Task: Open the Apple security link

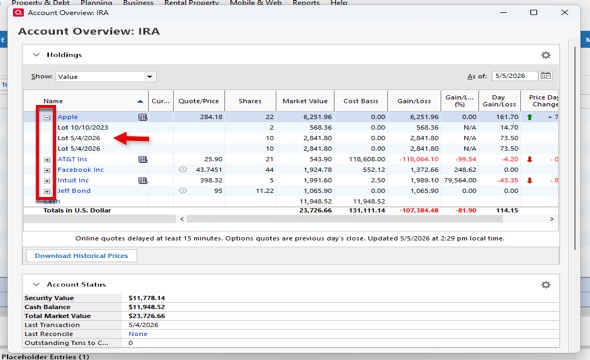Action: pyautogui.click(x=67, y=117)
